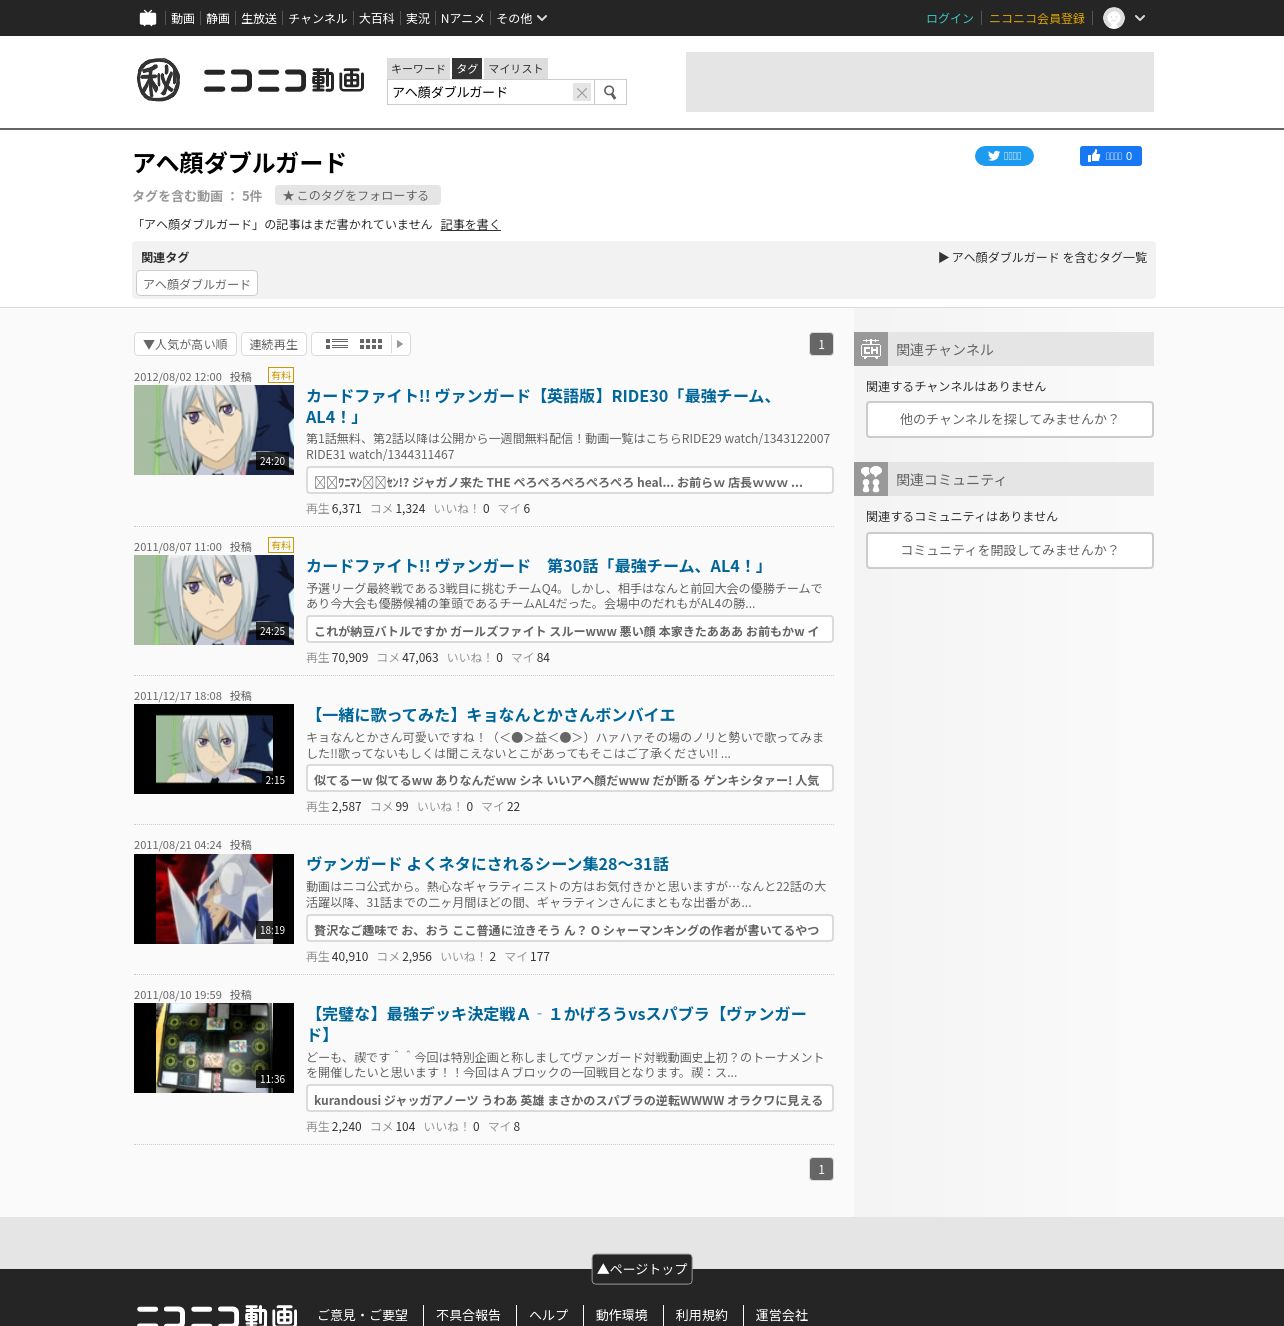Expand the view options arrow
This screenshot has width=1284, height=1326.
tap(400, 344)
